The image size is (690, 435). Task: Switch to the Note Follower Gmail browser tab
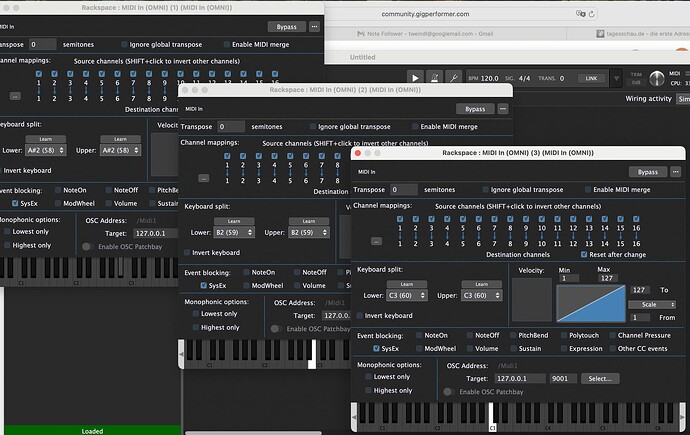(x=425, y=33)
